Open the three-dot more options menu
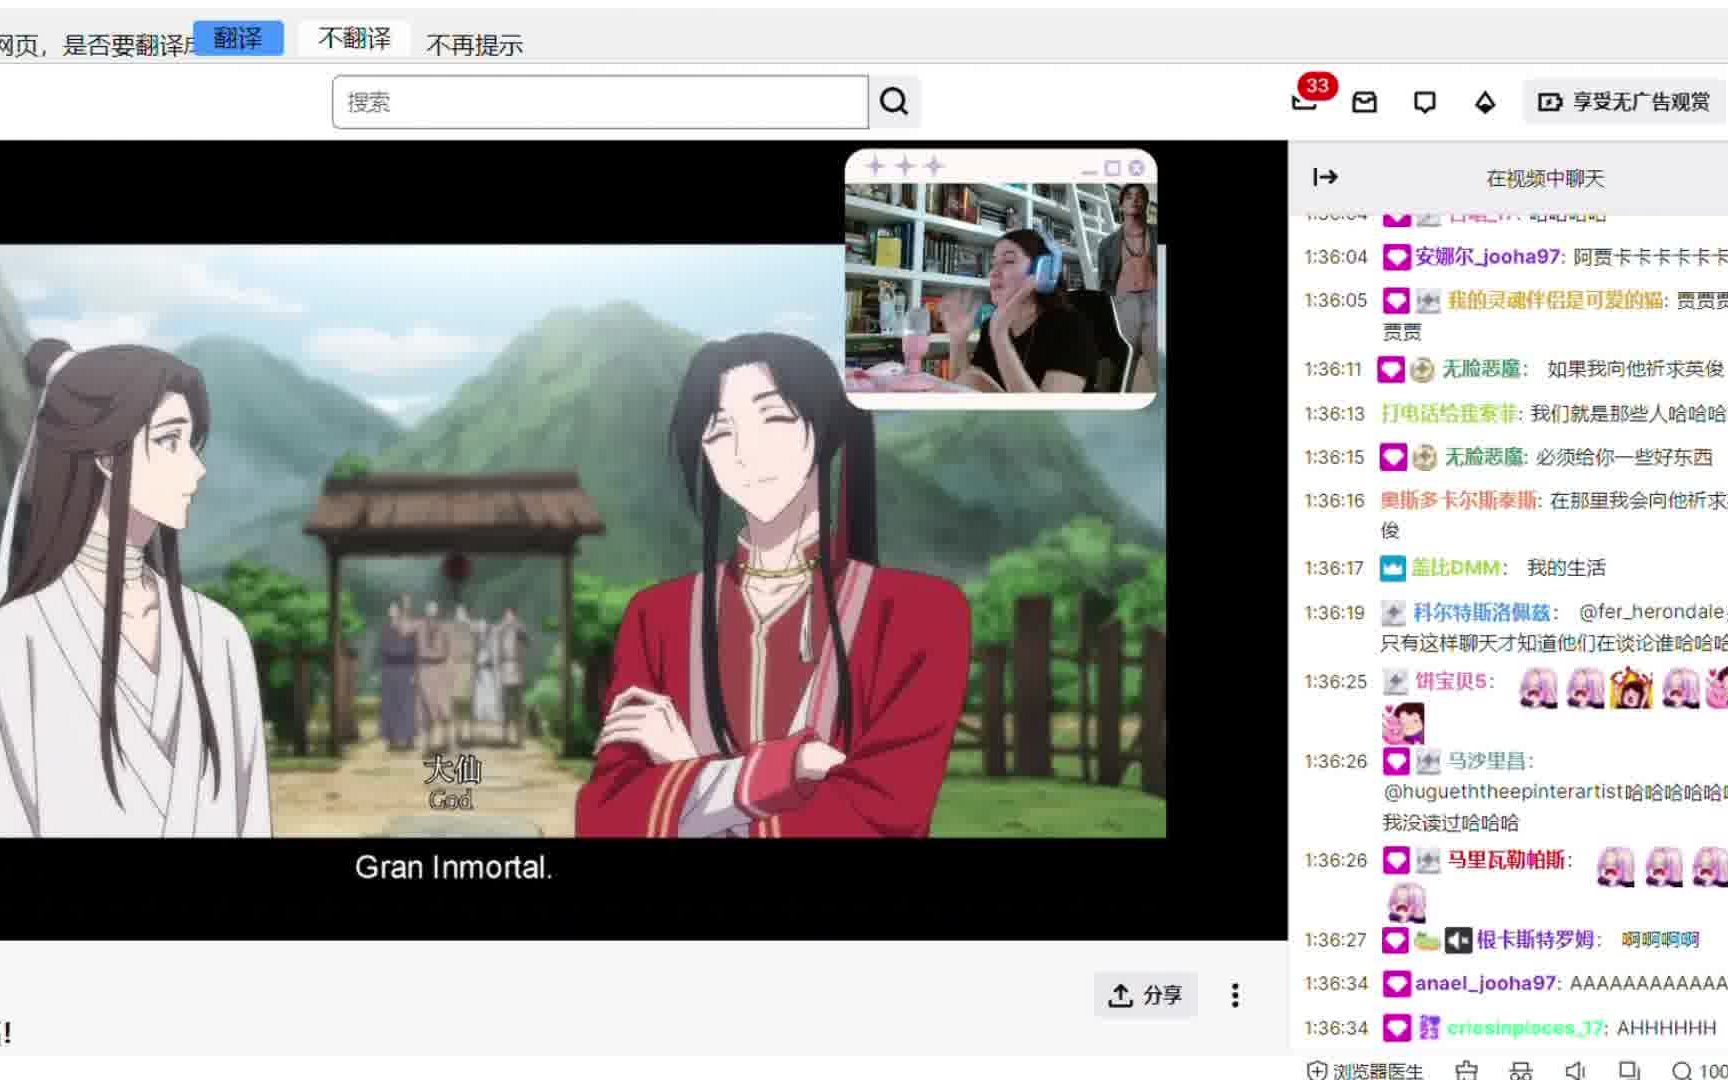This screenshot has width=1728, height=1080. (1236, 996)
